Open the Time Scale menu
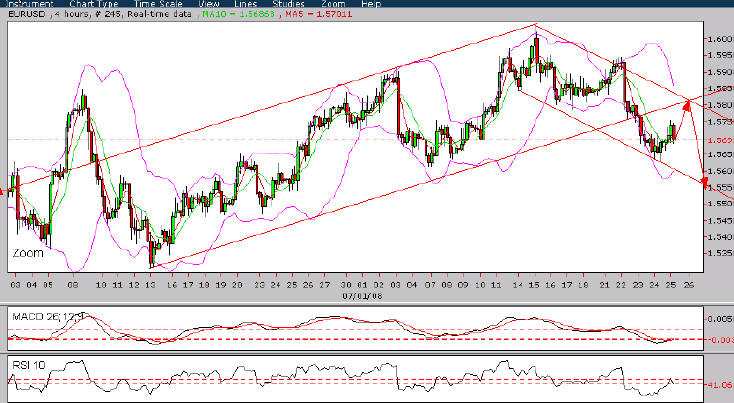This screenshot has width=734, height=403. [157, 4]
